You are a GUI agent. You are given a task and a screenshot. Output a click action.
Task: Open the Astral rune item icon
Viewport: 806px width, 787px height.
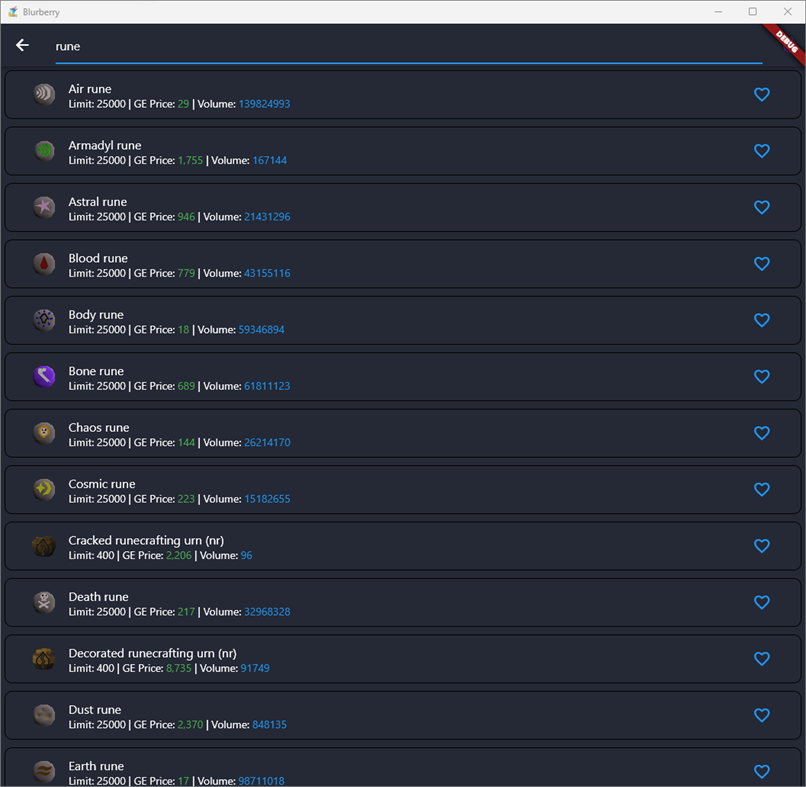pos(44,207)
